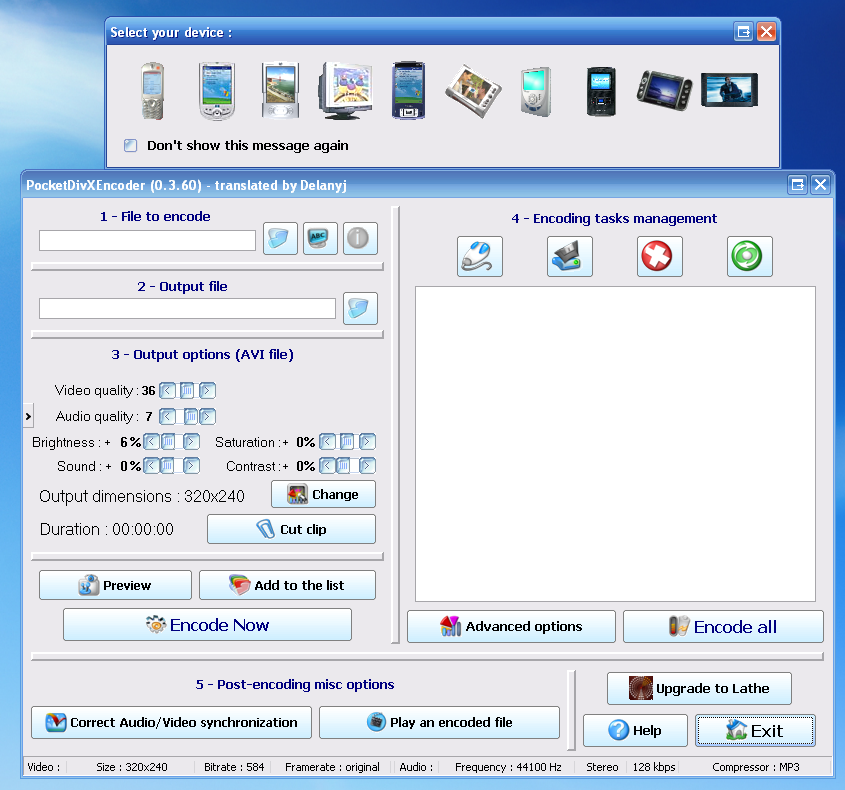
Task: Click the empty encoding tasks list area
Action: click(x=615, y=444)
